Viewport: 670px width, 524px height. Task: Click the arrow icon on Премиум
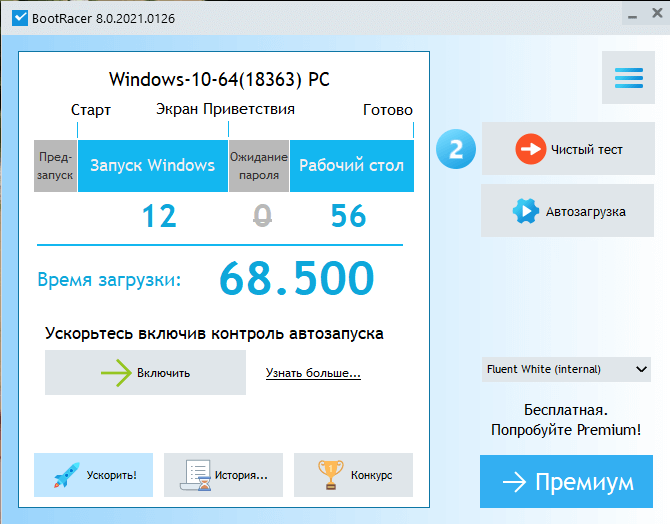(514, 482)
